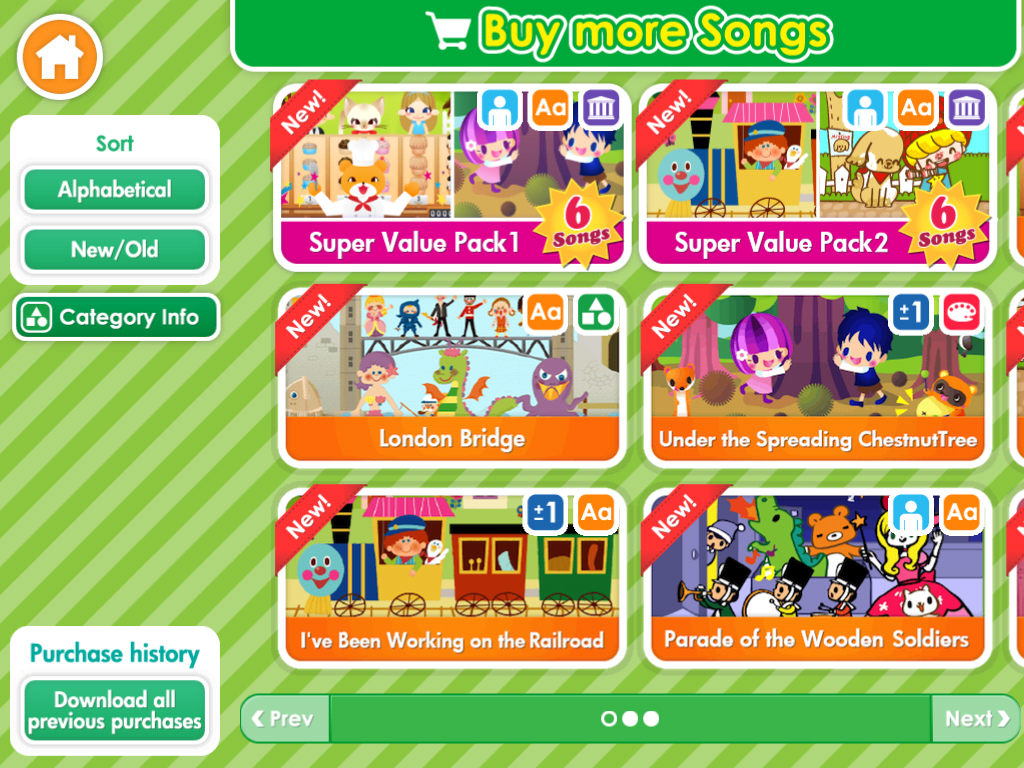Viewport: 1024px width, 768px height.
Task: Go to the Next page of songs
Action: tap(976, 718)
